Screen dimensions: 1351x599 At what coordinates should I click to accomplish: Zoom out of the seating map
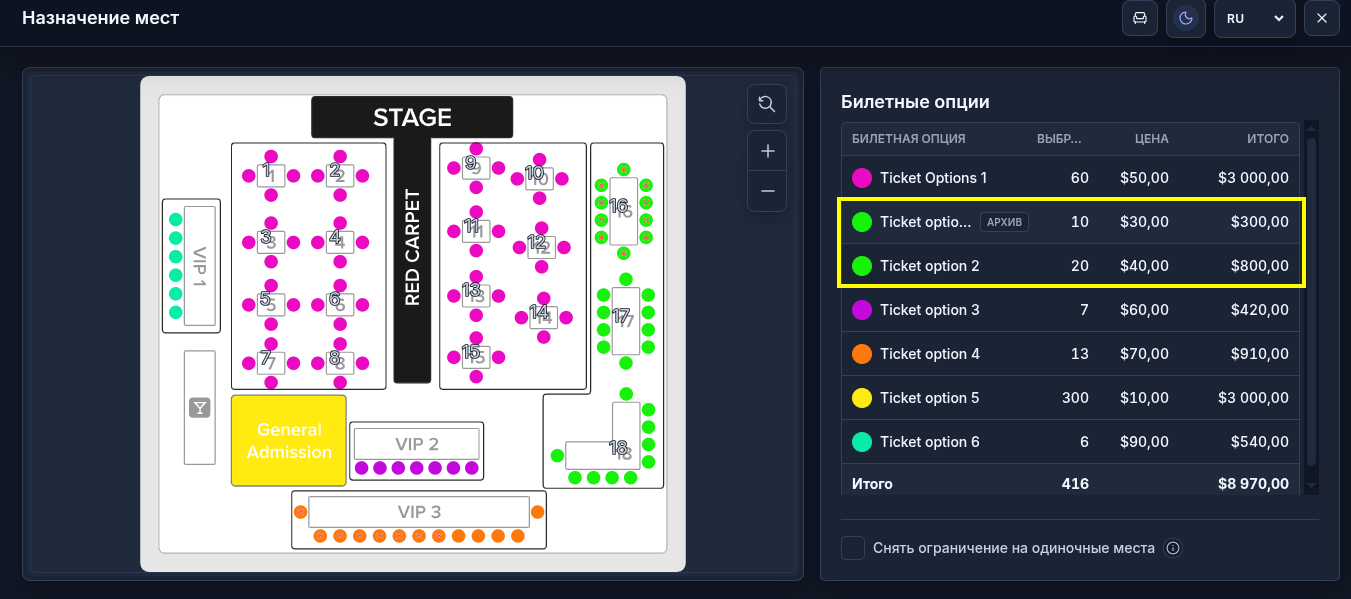[767, 191]
